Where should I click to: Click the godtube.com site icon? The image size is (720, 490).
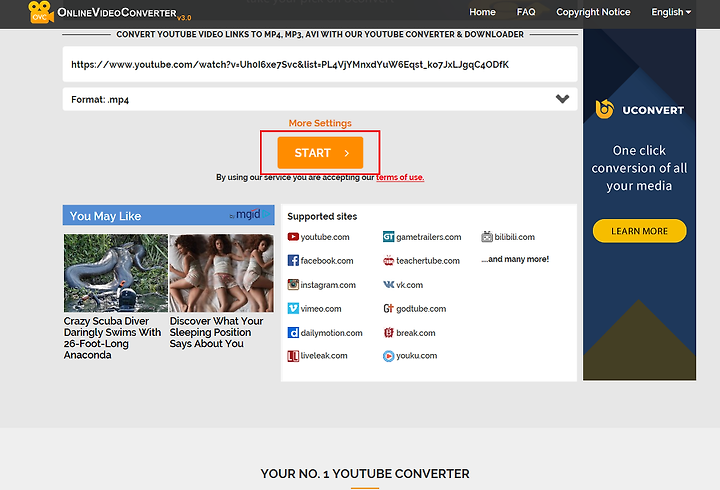[x=388, y=309]
